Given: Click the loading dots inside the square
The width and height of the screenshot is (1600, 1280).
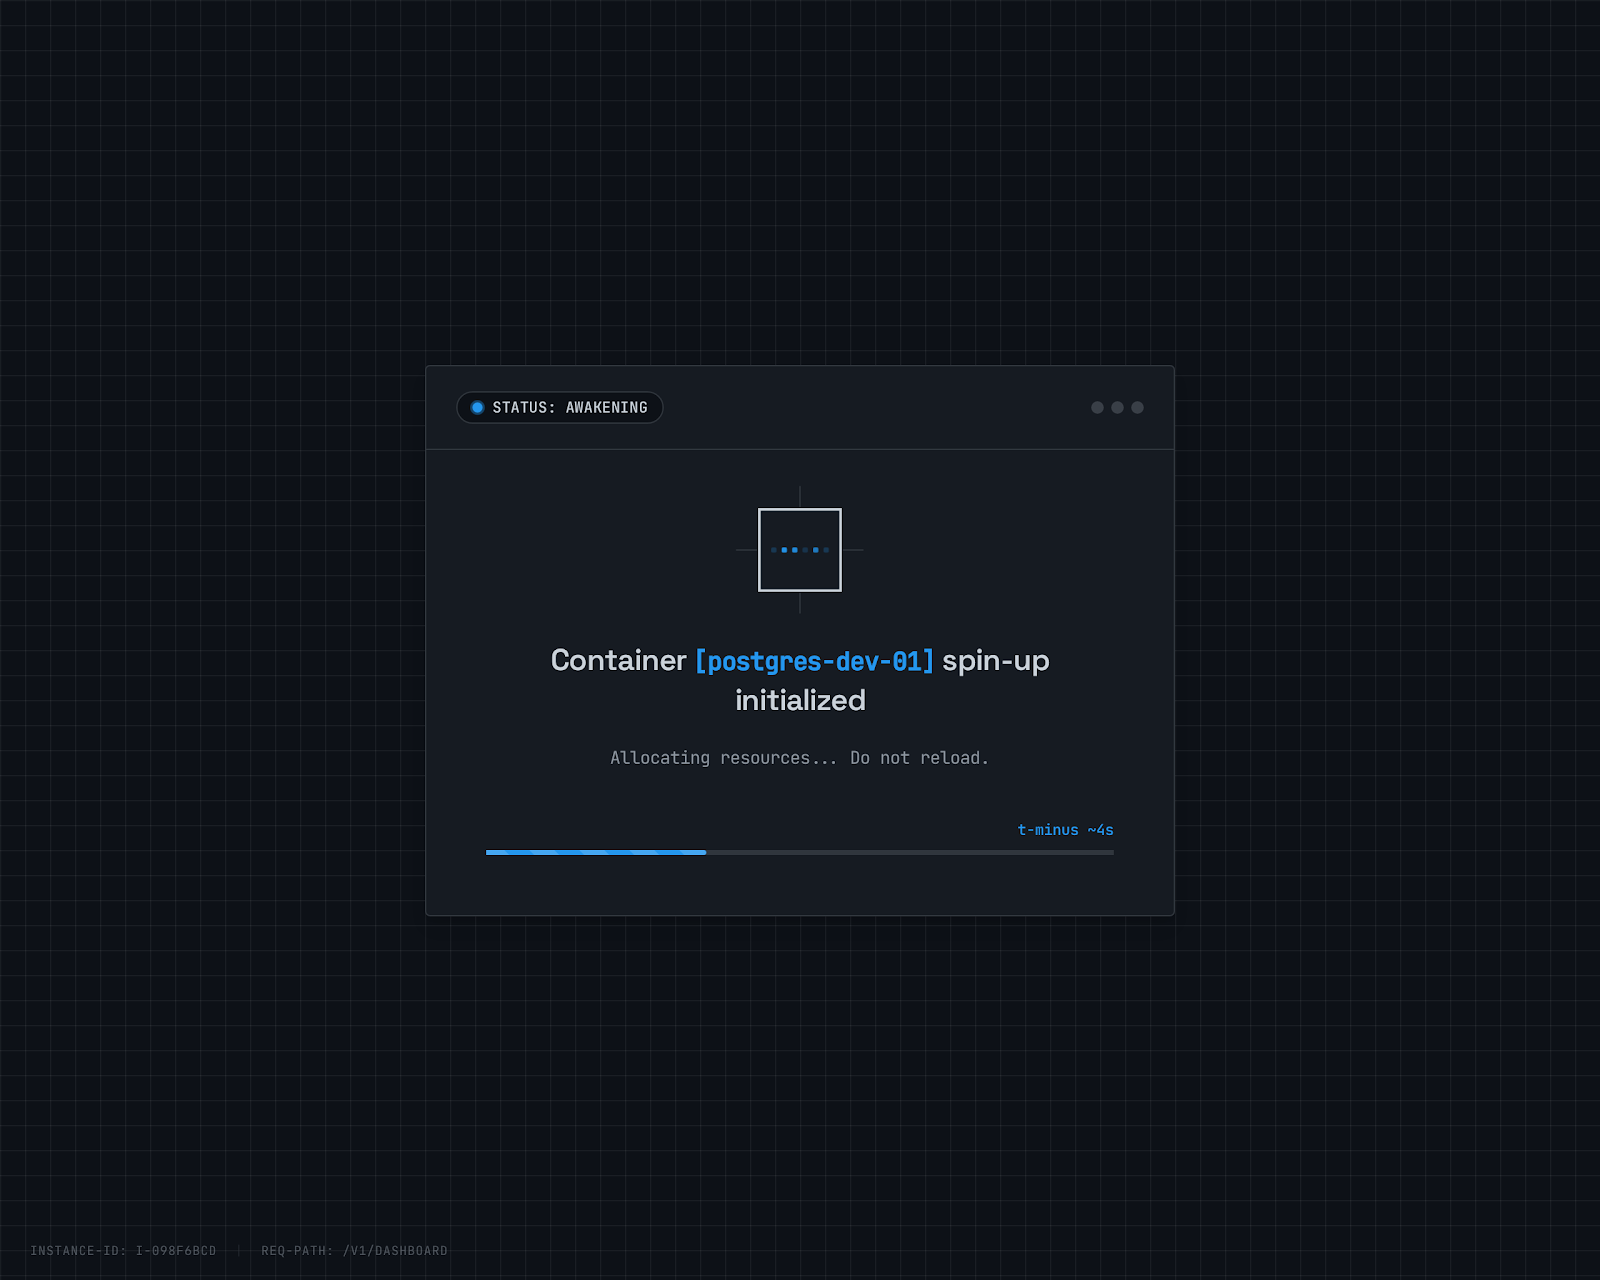Looking at the screenshot, I should tap(800, 550).
